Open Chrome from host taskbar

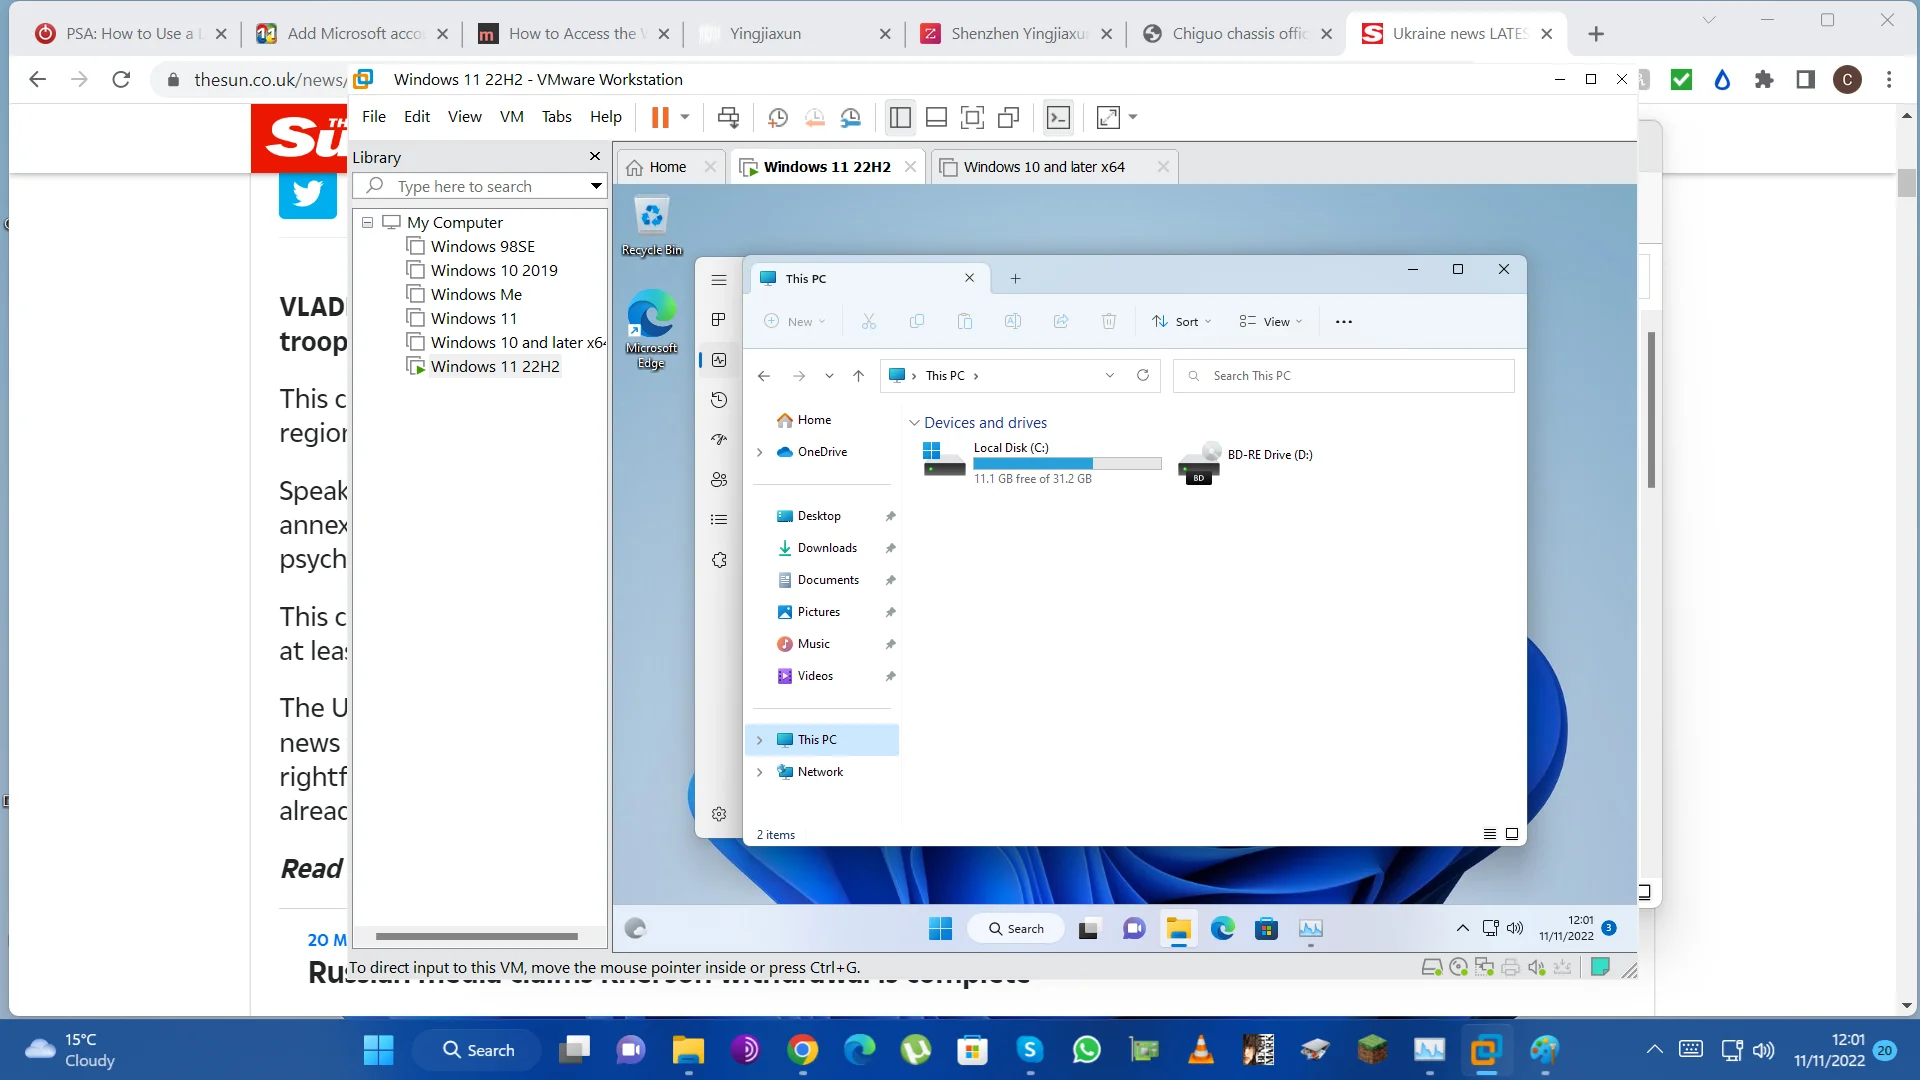pyautogui.click(x=802, y=1050)
